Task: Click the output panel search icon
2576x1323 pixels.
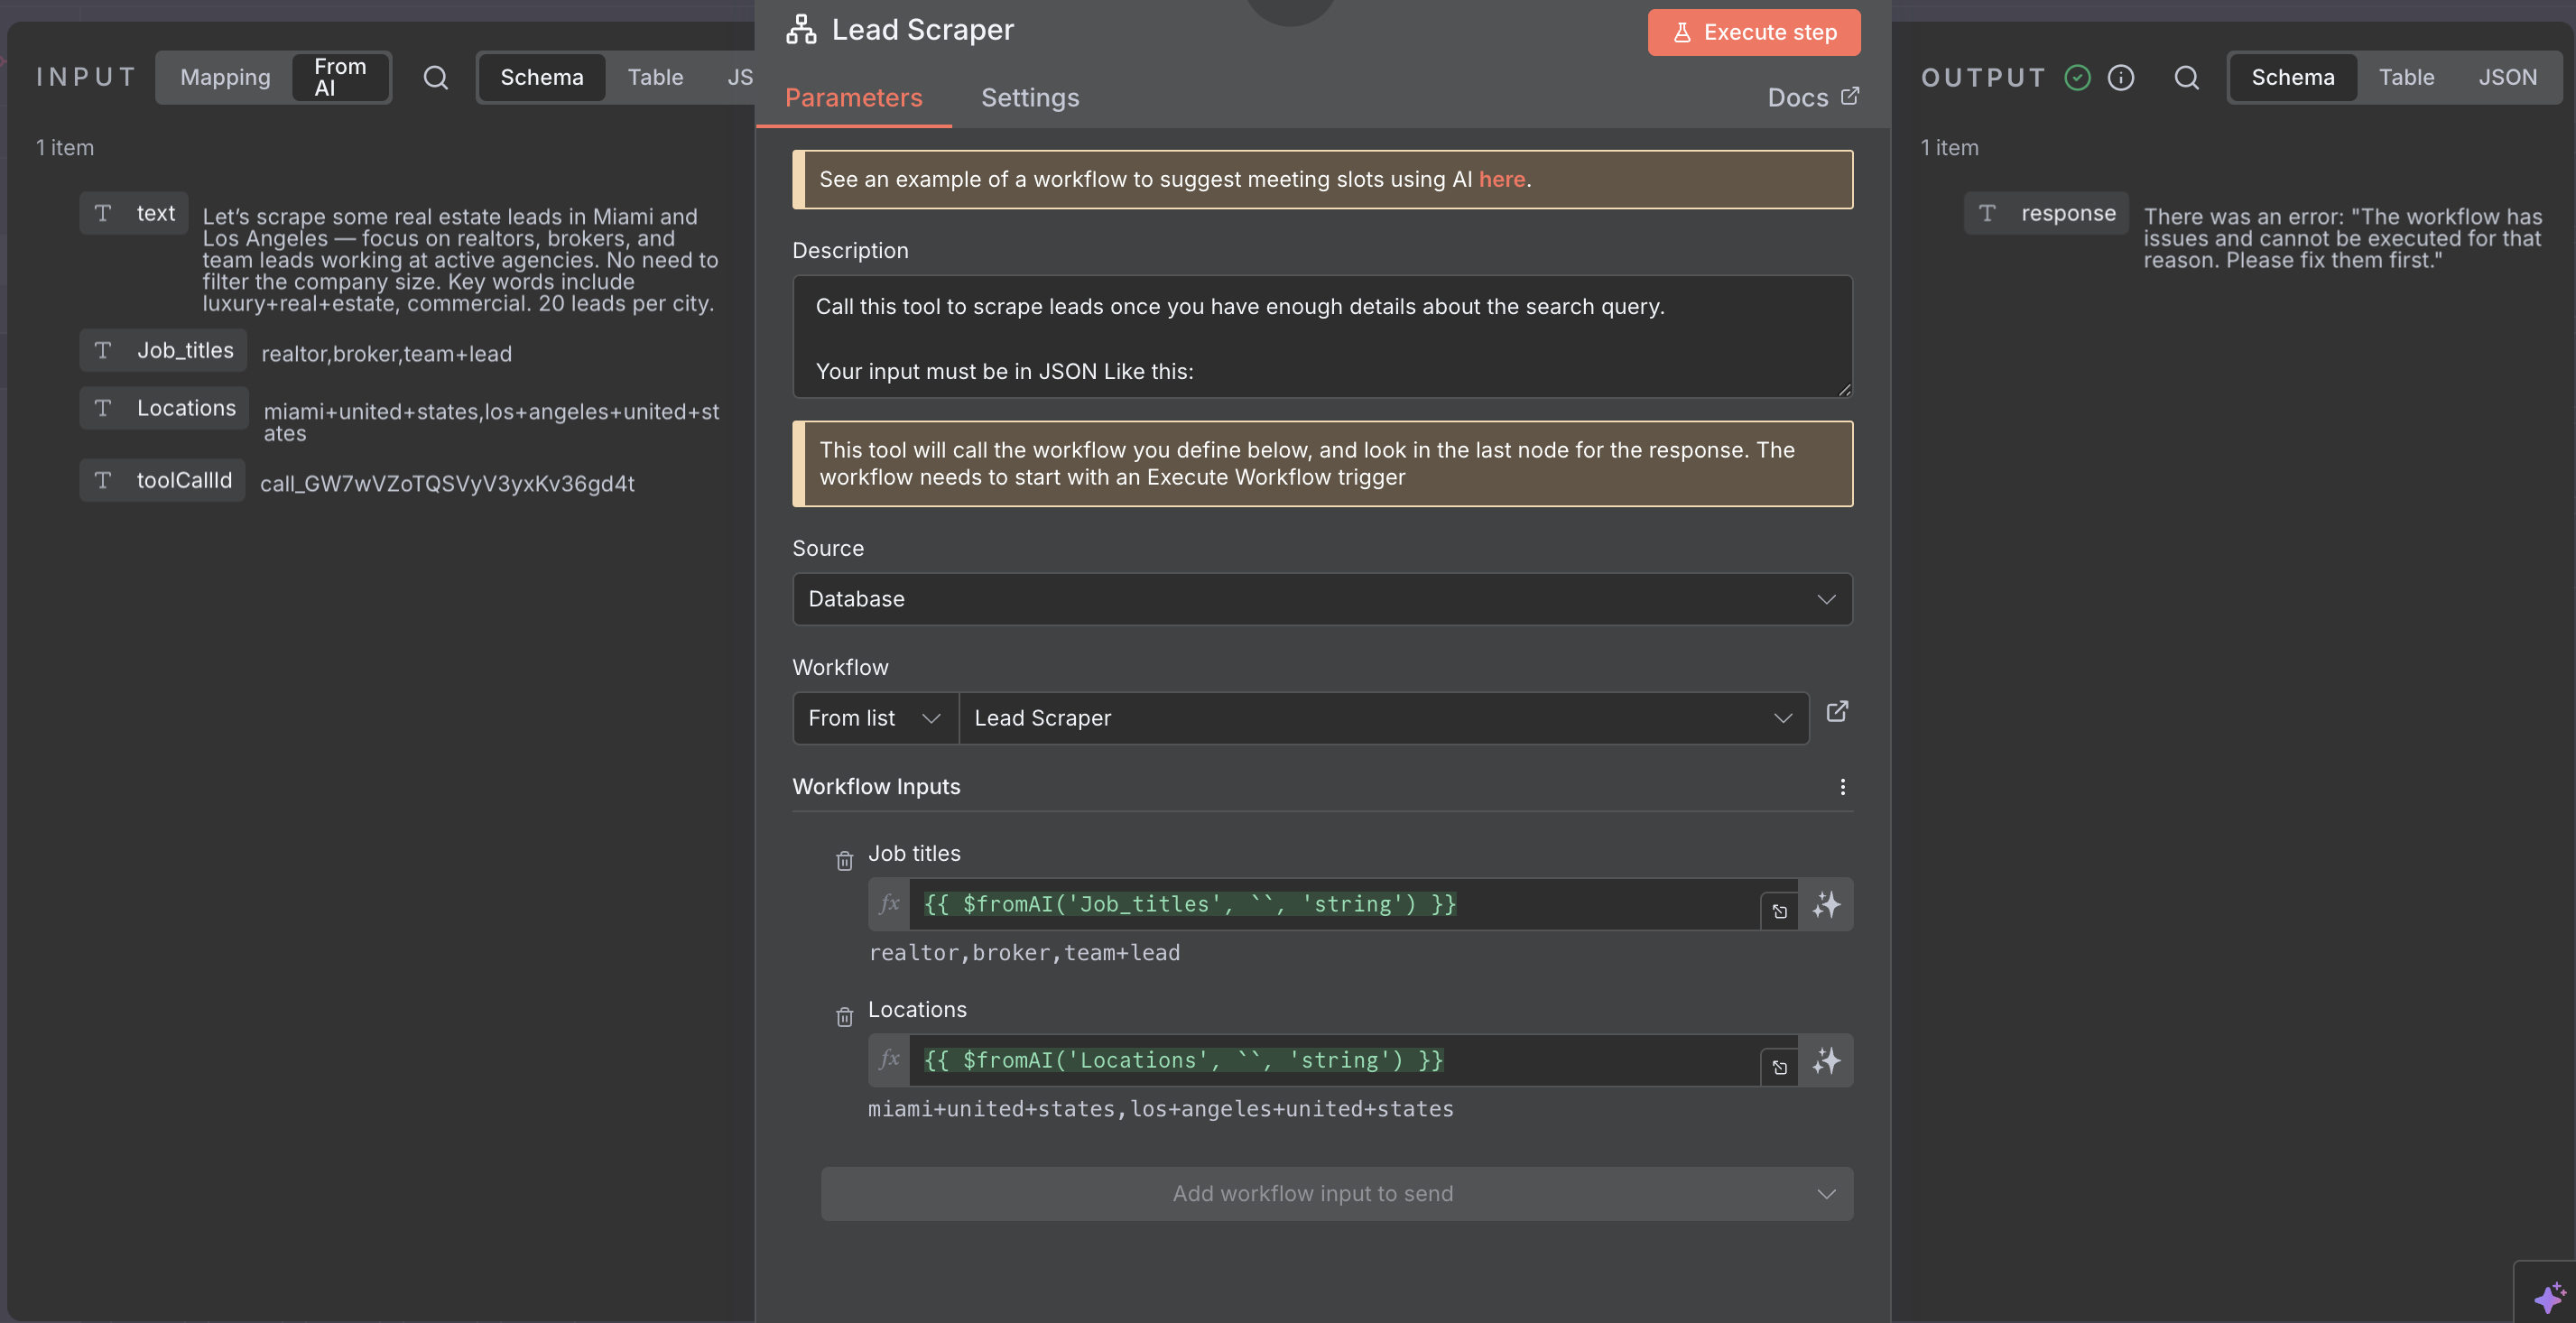Action: pos(2186,77)
